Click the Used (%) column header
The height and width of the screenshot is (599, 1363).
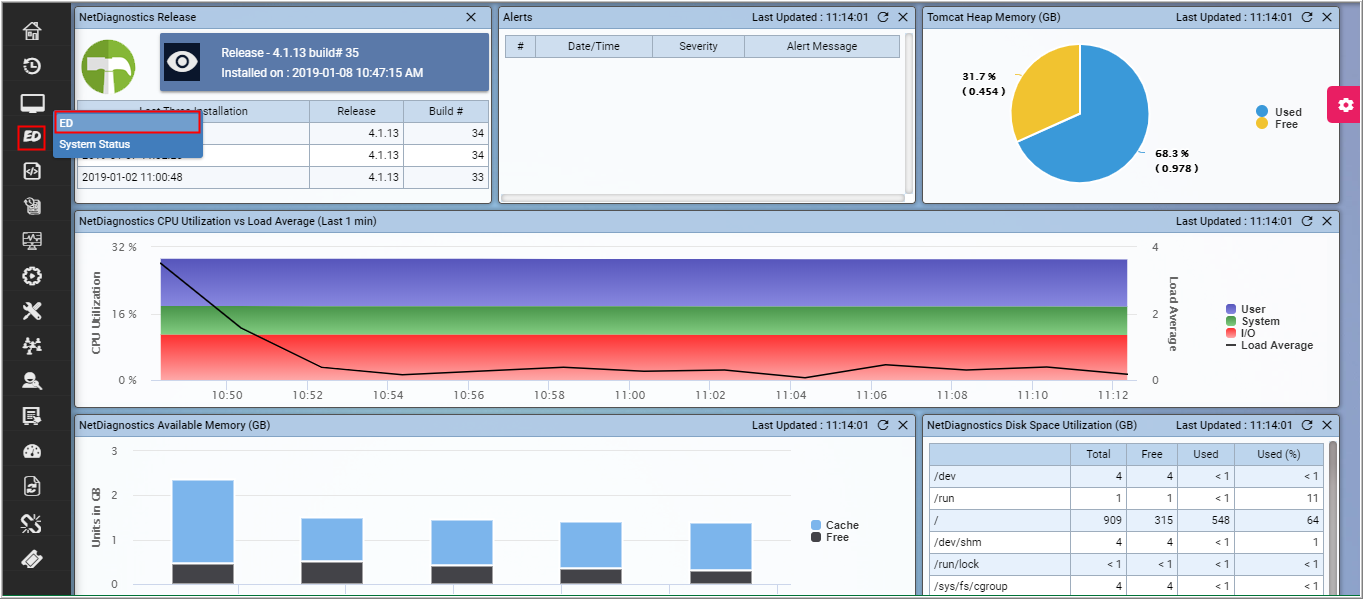tap(1279, 454)
